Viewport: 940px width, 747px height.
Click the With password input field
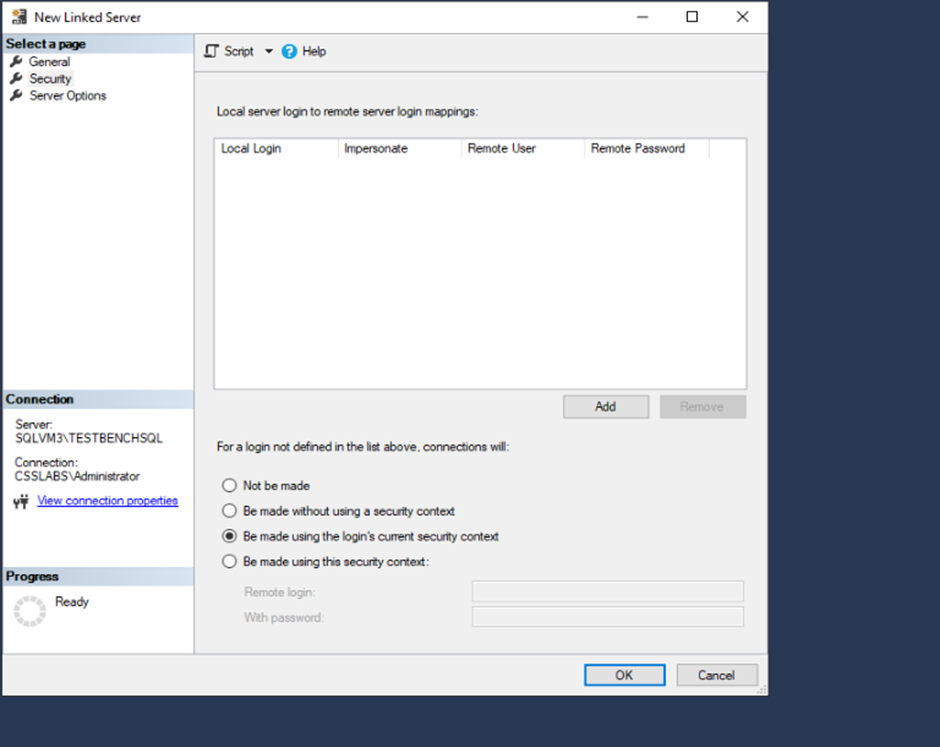coord(608,616)
